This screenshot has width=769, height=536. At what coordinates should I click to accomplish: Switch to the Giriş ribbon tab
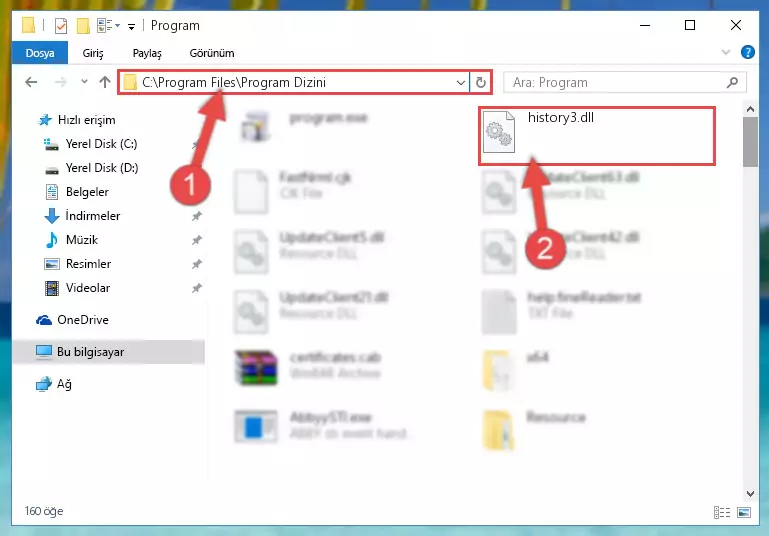[x=93, y=53]
